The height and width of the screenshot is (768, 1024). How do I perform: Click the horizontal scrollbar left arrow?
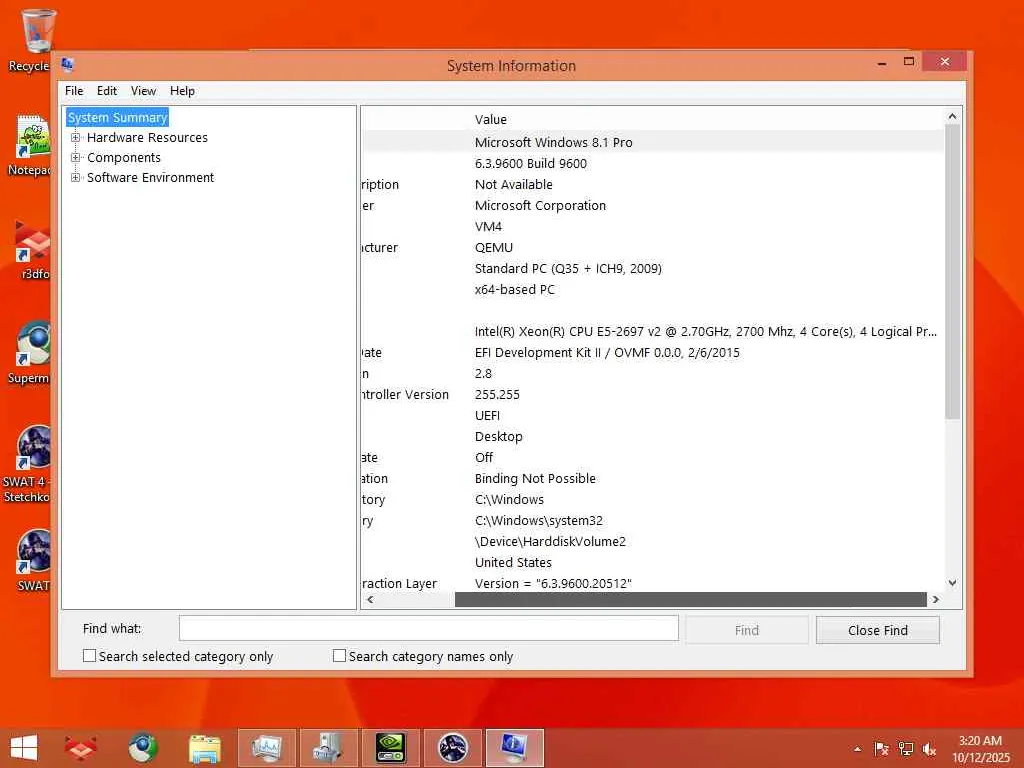click(370, 600)
